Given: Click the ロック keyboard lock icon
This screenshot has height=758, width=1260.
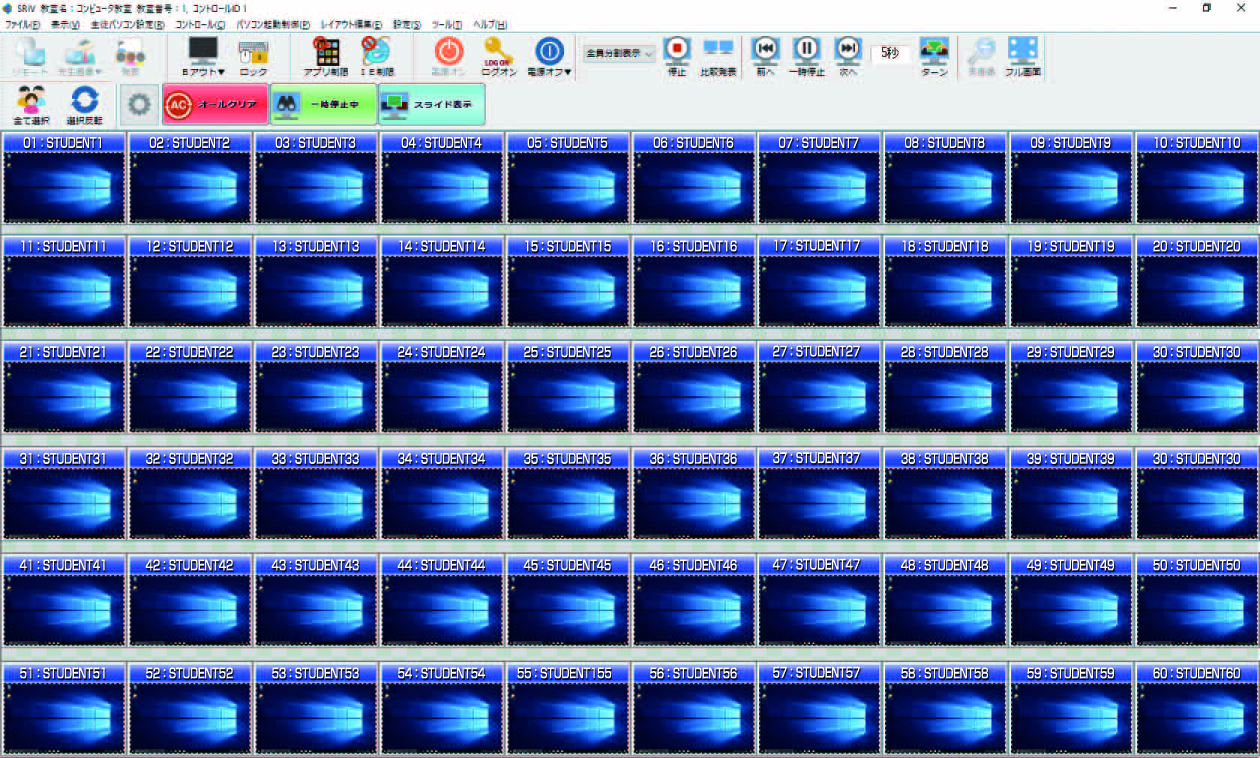Looking at the screenshot, I should [x=253, y=57].
